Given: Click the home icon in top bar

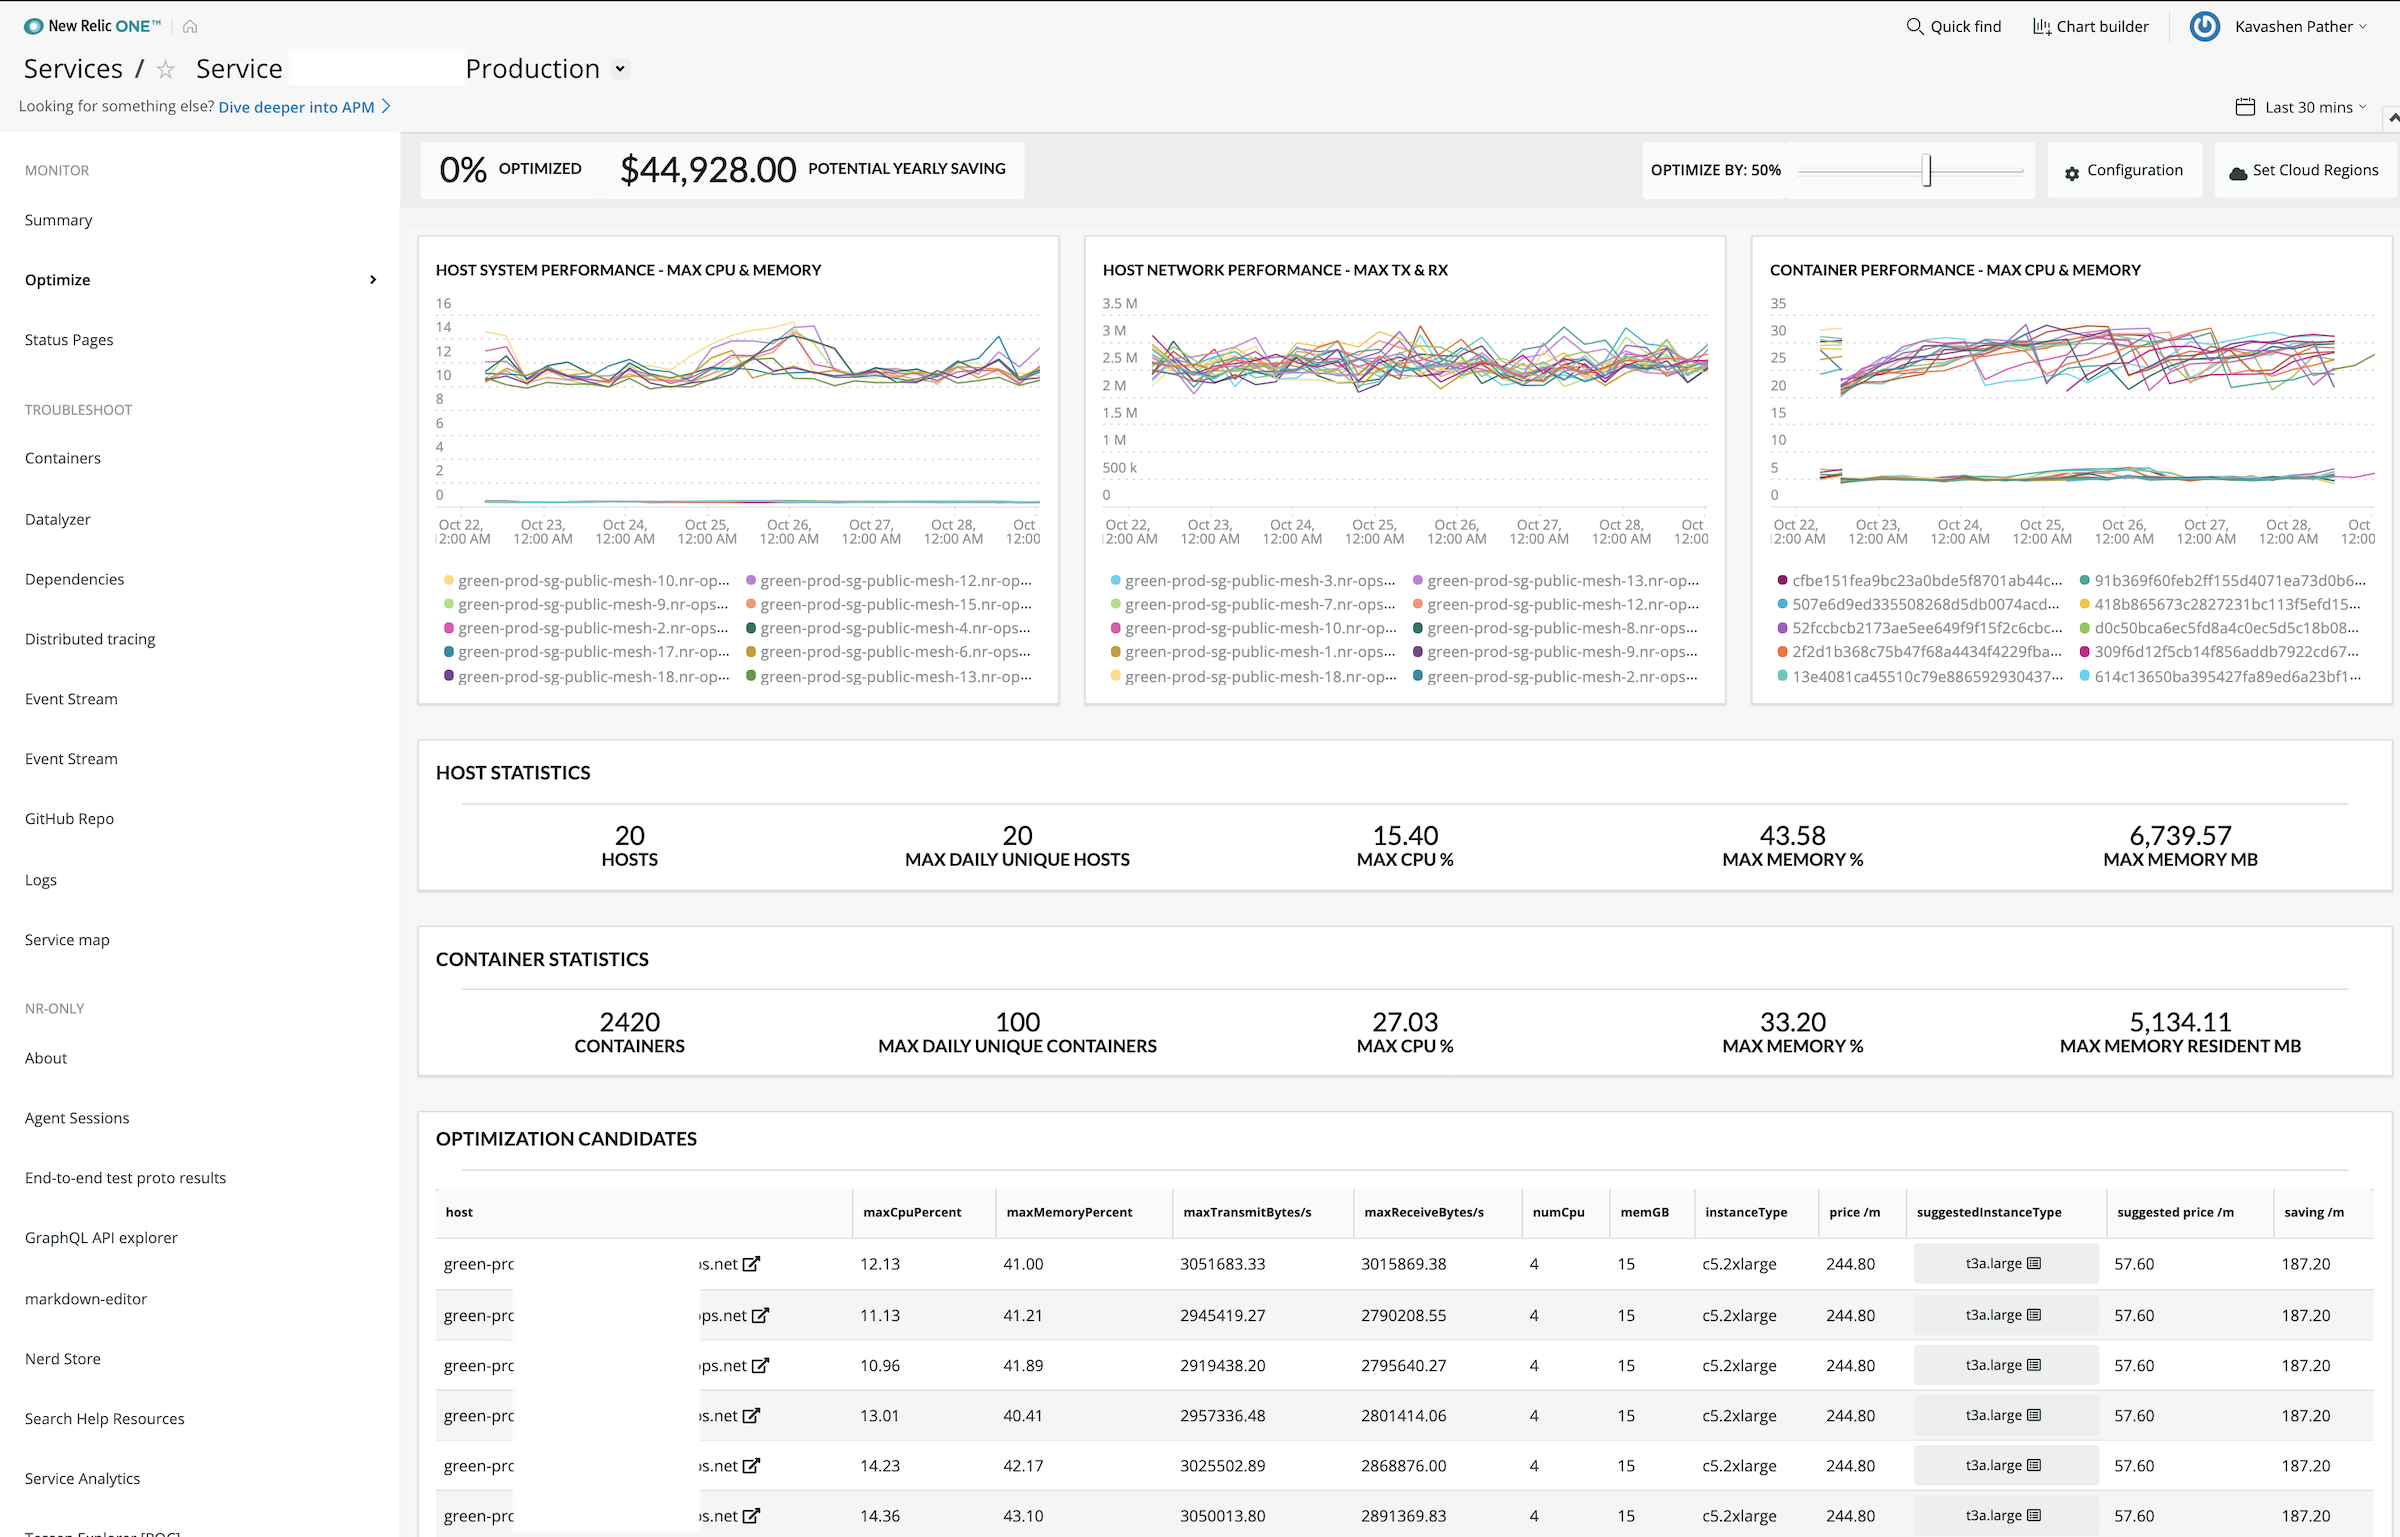Looking at the screenshot, I should (190, 27).
